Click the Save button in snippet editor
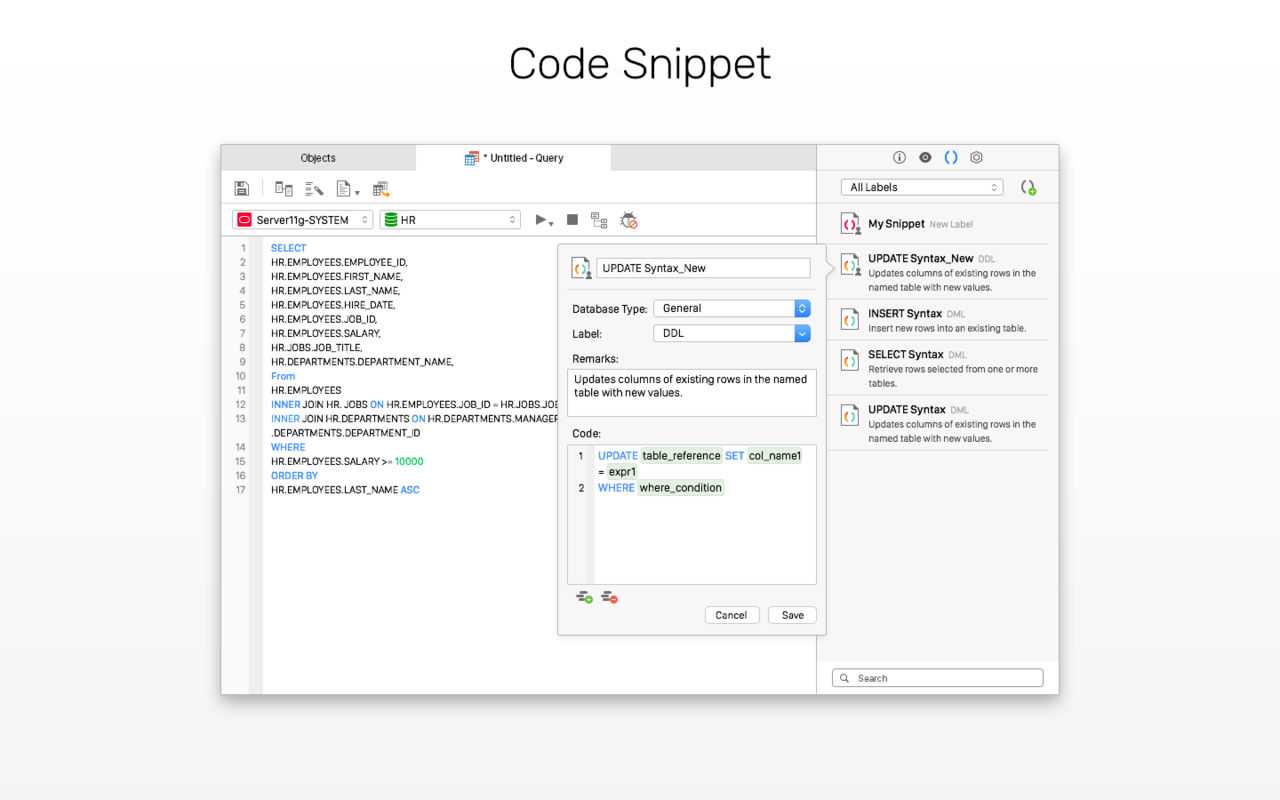The image size is (1280, 800). coord(793,615)
